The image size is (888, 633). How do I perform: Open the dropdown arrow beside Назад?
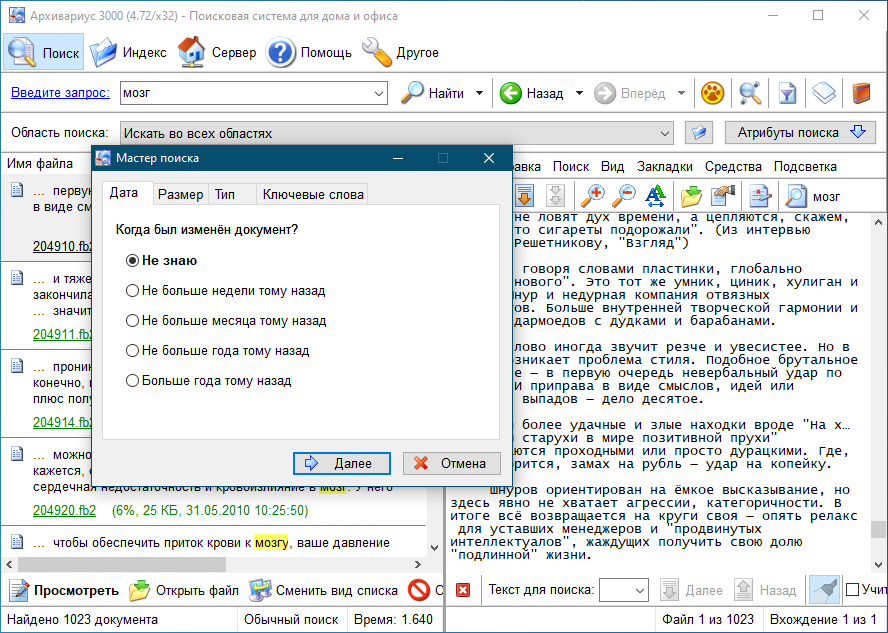point(579,93)
